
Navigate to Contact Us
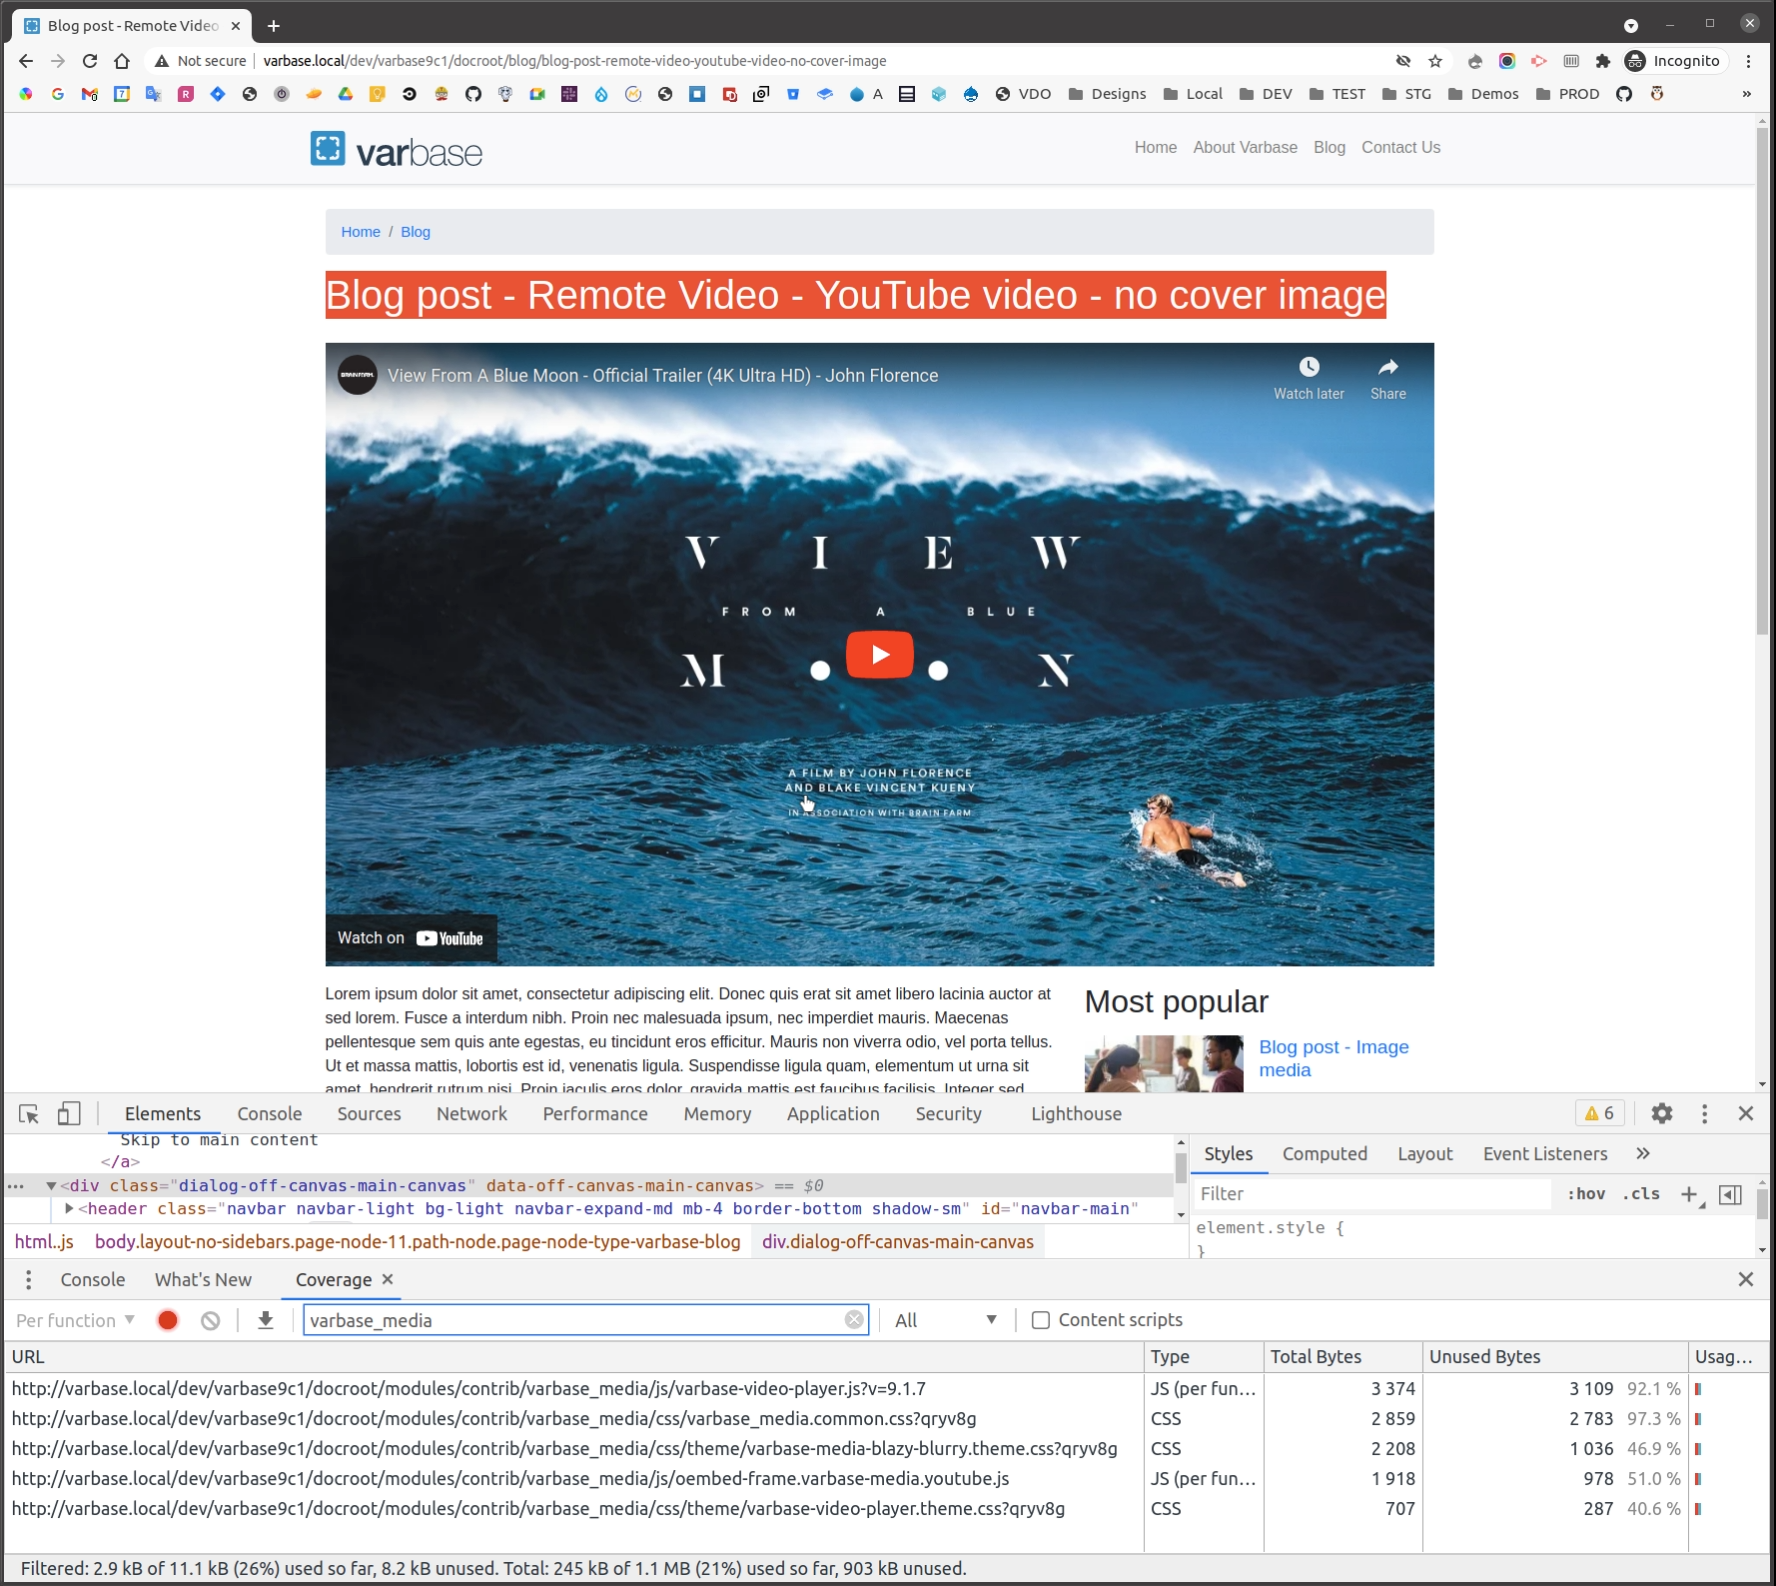coord(1400,147)
